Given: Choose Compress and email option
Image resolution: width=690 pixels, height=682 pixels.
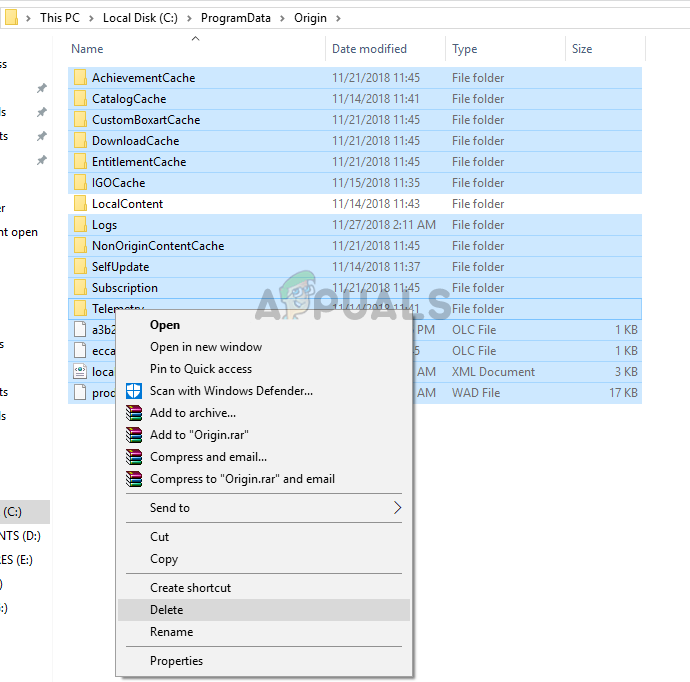Looking at the screenshot, I should [x=264, y=457].
